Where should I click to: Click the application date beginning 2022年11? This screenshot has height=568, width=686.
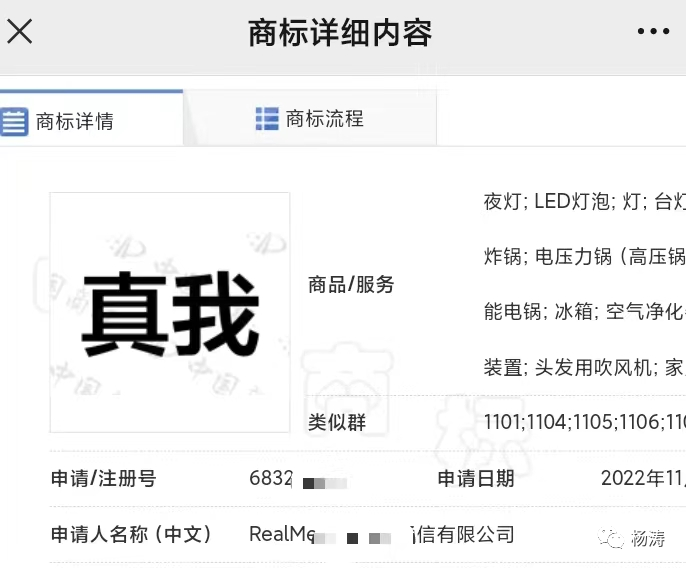[x=643, y=478]
